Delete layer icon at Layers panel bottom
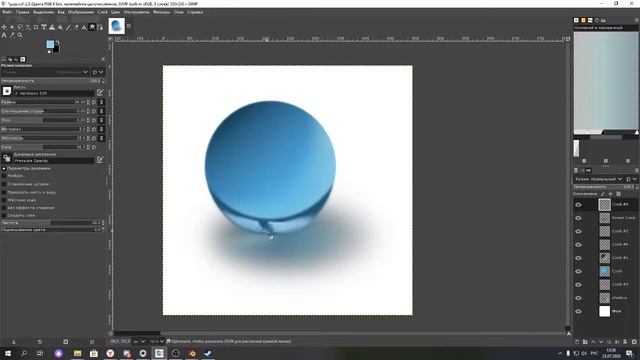The height and width of the screenshot is (360, 640). 634,342
